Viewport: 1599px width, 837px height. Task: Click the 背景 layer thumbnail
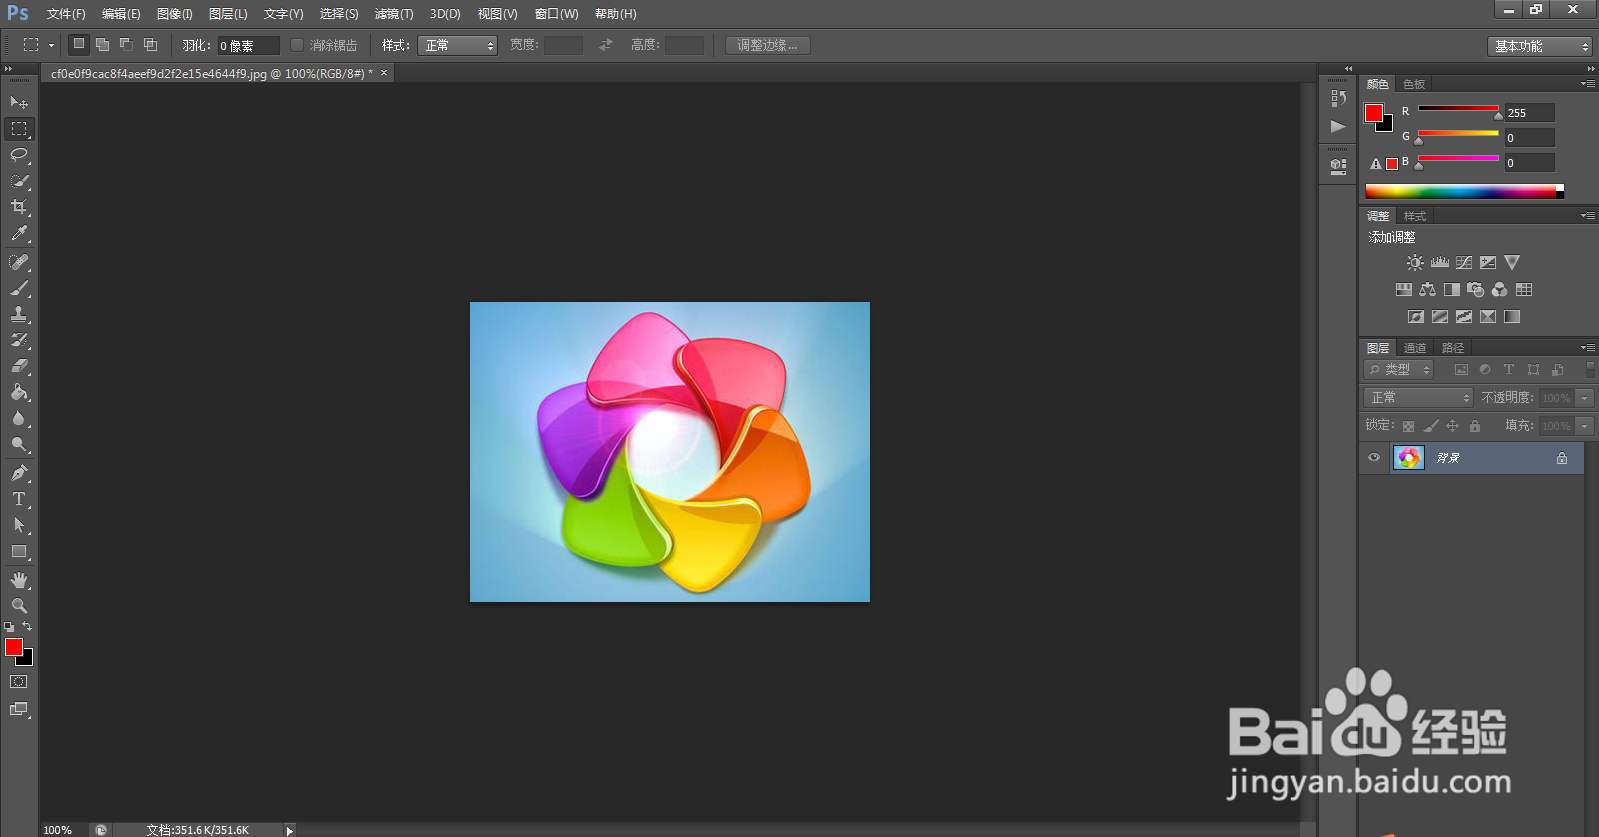click(x=1409, y=458)
